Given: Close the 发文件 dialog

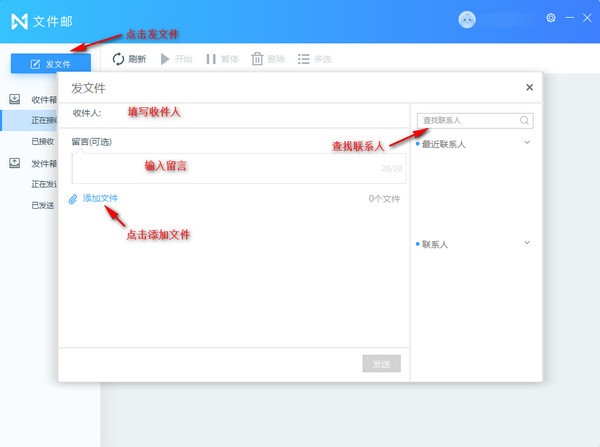Looking at the screenshot, I should tap(529, 87).
